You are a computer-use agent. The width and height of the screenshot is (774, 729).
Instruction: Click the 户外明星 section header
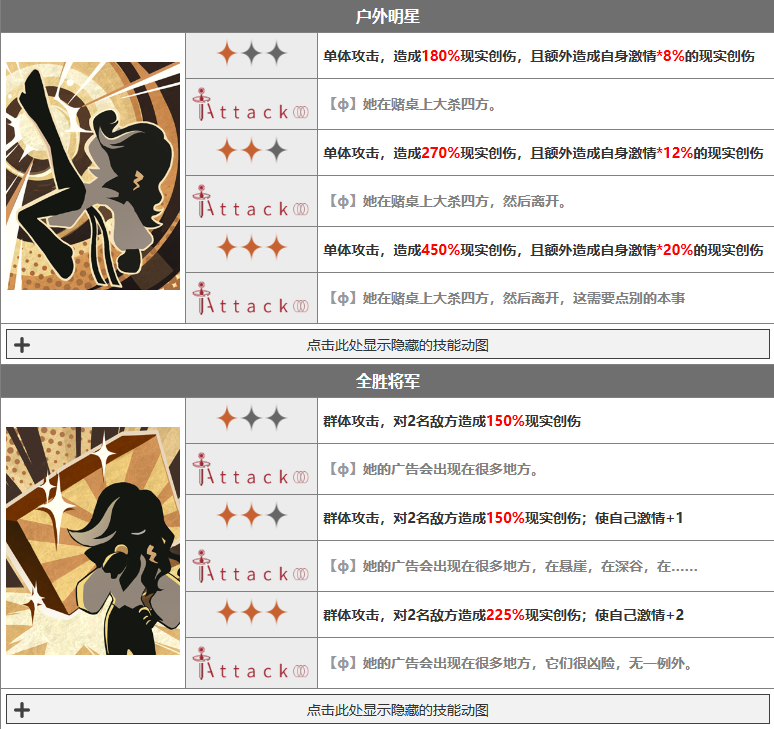(x=387, y=16)
